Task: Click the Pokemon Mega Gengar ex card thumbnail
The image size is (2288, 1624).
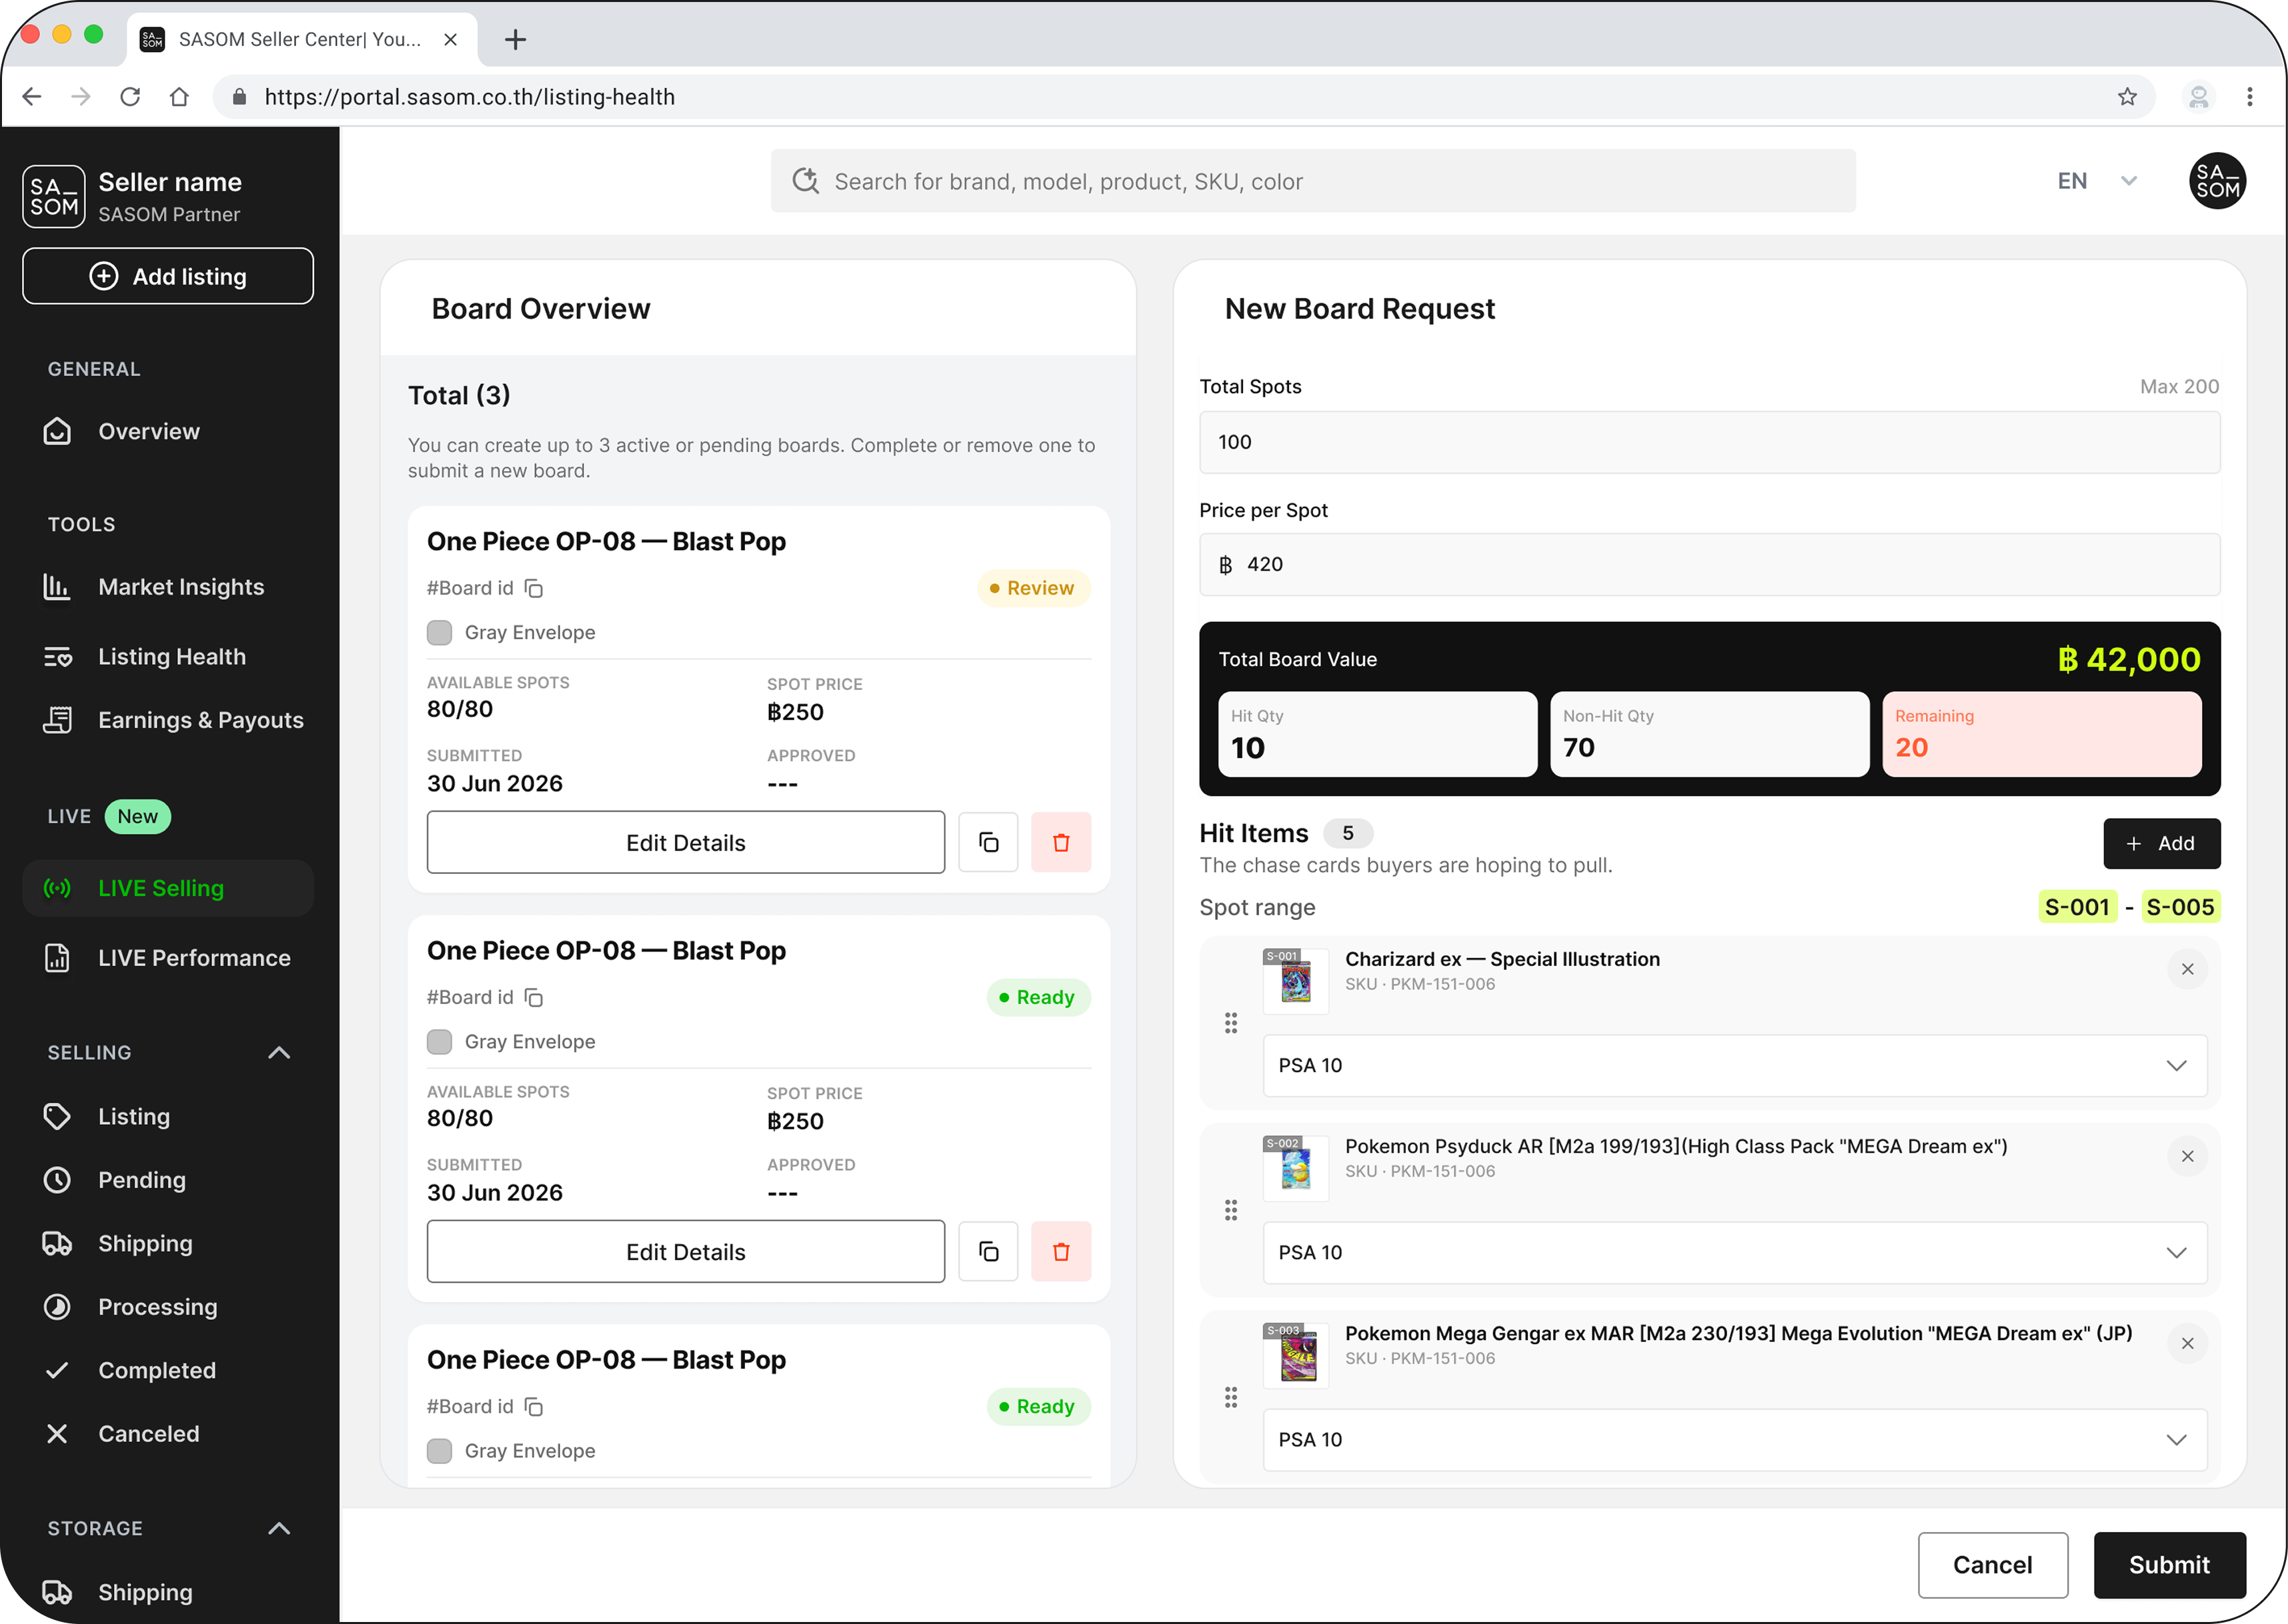Action: pos(1296,1355)
